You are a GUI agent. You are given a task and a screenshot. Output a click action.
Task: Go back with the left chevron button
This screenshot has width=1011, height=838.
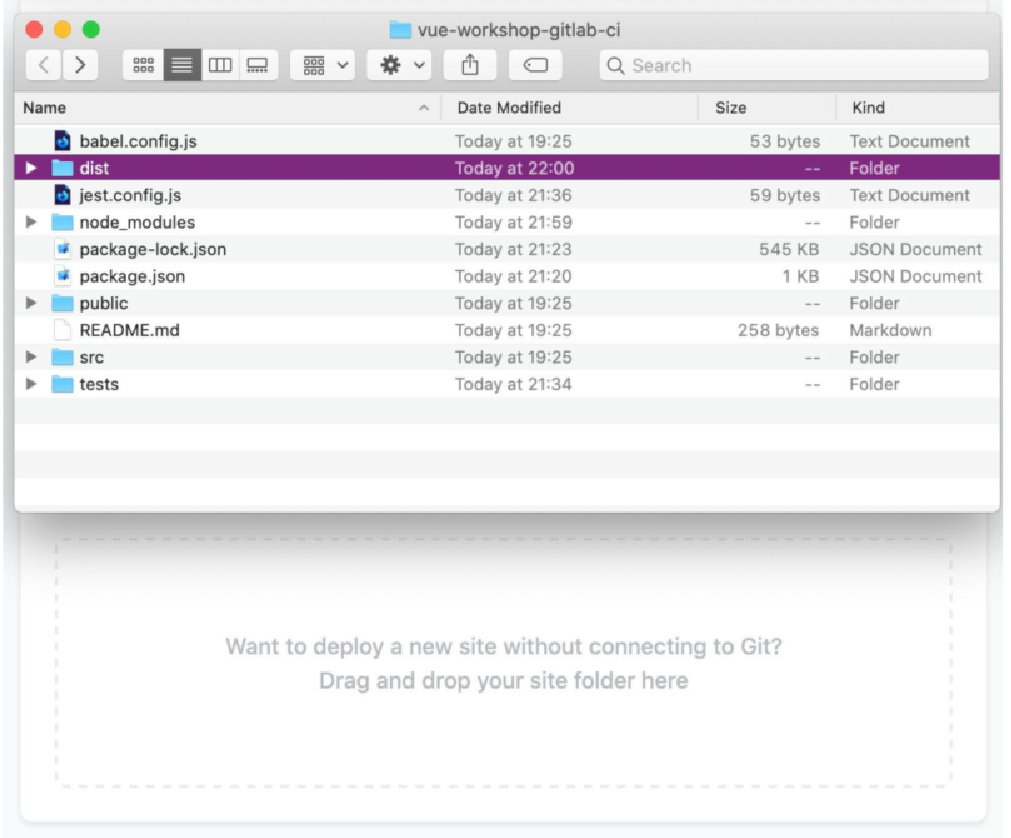coord(44,65)
